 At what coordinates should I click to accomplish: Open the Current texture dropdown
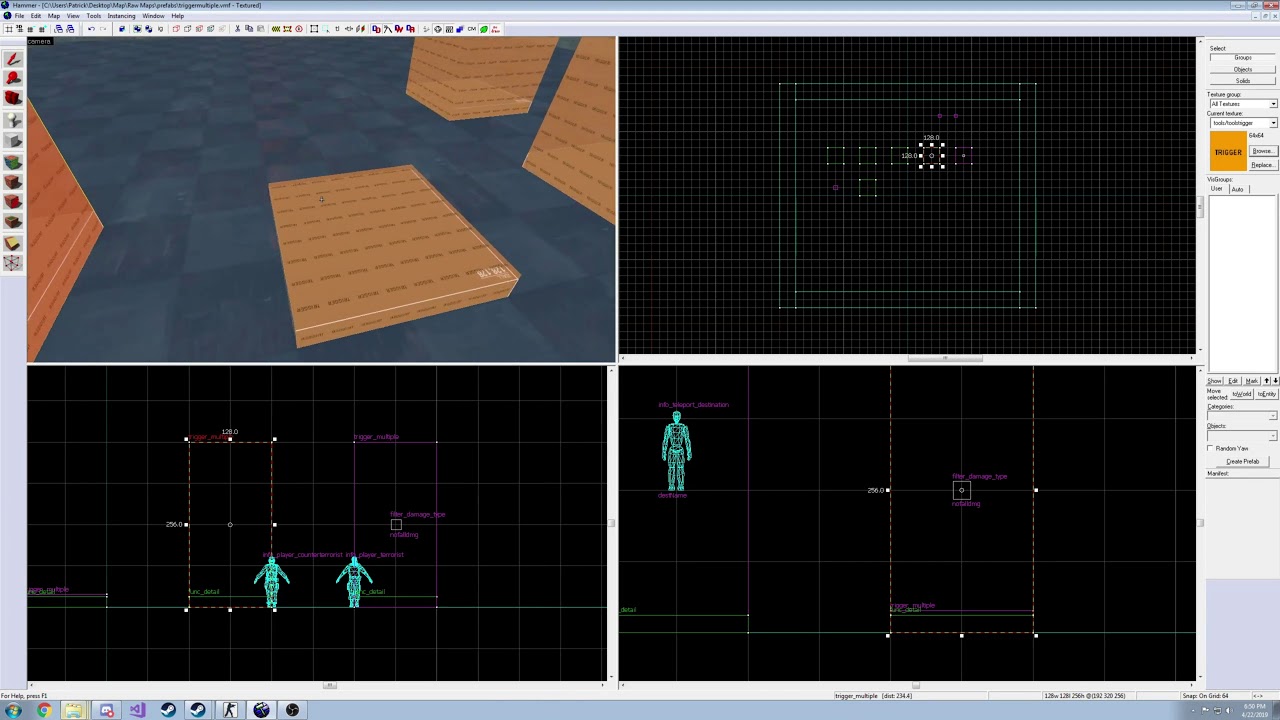(x=1273, y=123)
